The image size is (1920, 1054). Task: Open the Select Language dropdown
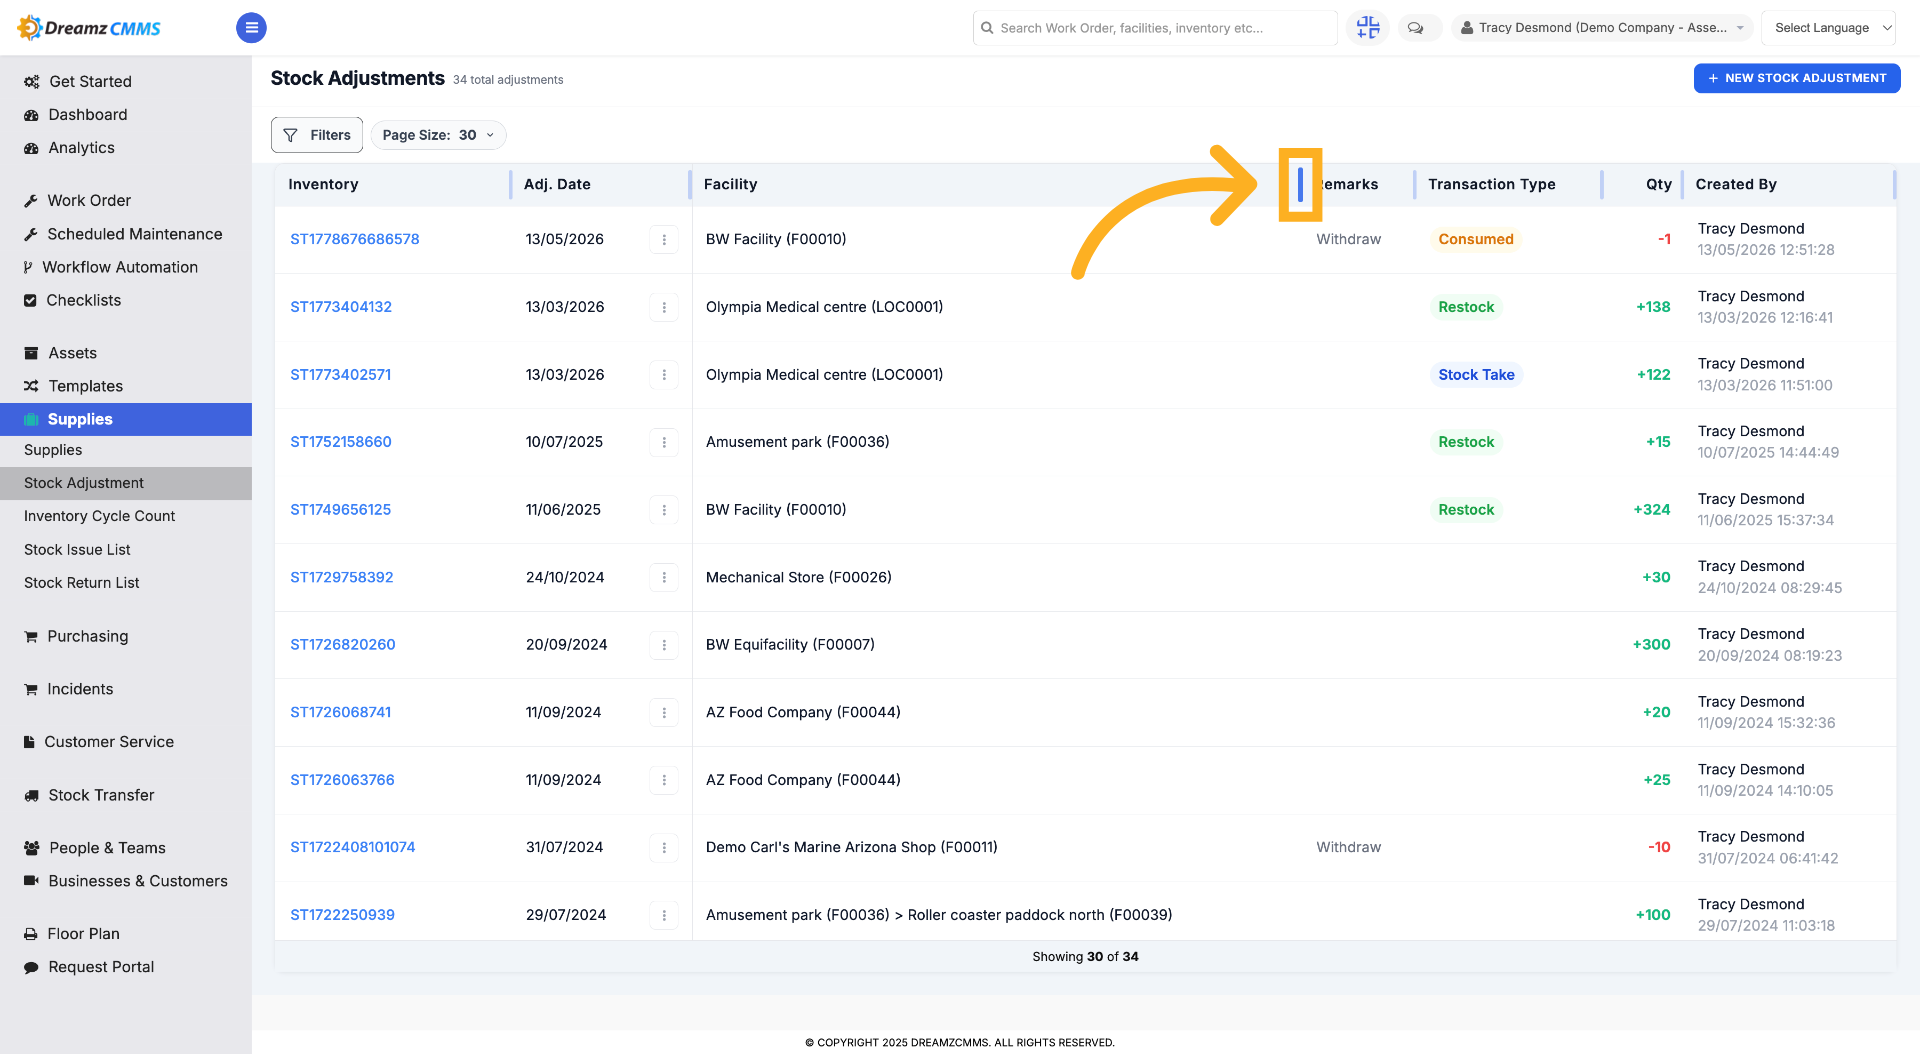click(x=1829, y=28)
